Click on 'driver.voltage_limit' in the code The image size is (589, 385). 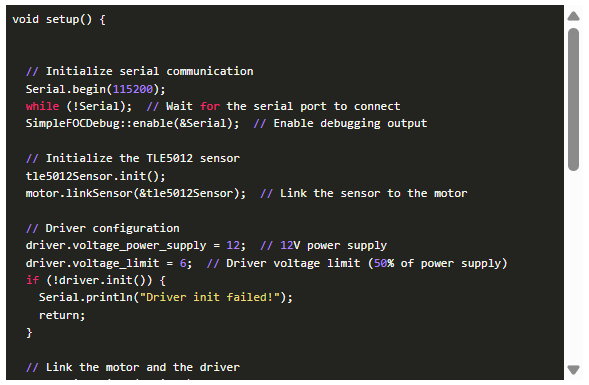coord(92,263)
